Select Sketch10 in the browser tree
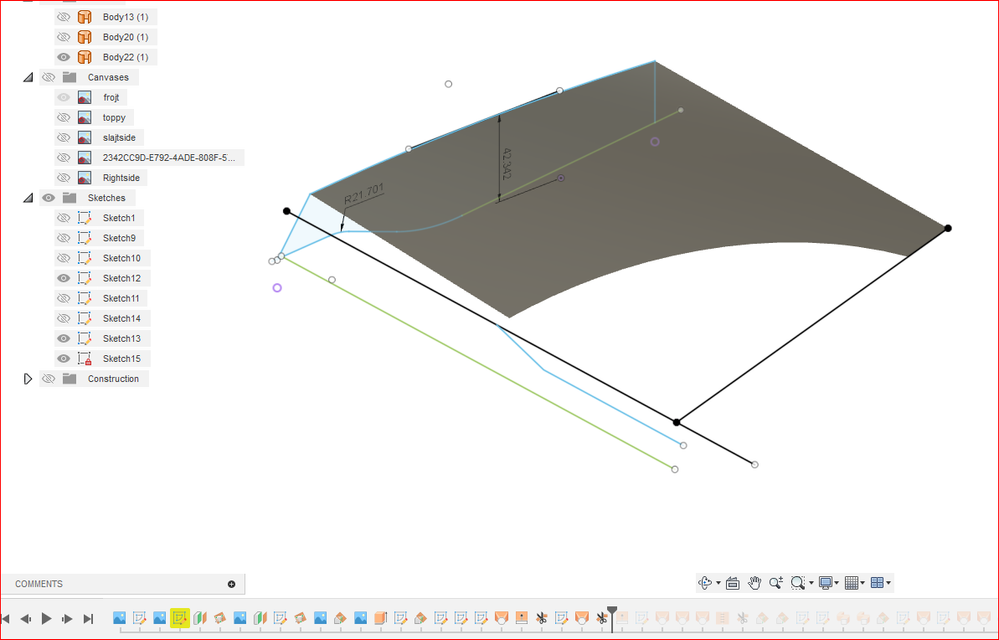999x640 pixels. click(x=122, y=258)
